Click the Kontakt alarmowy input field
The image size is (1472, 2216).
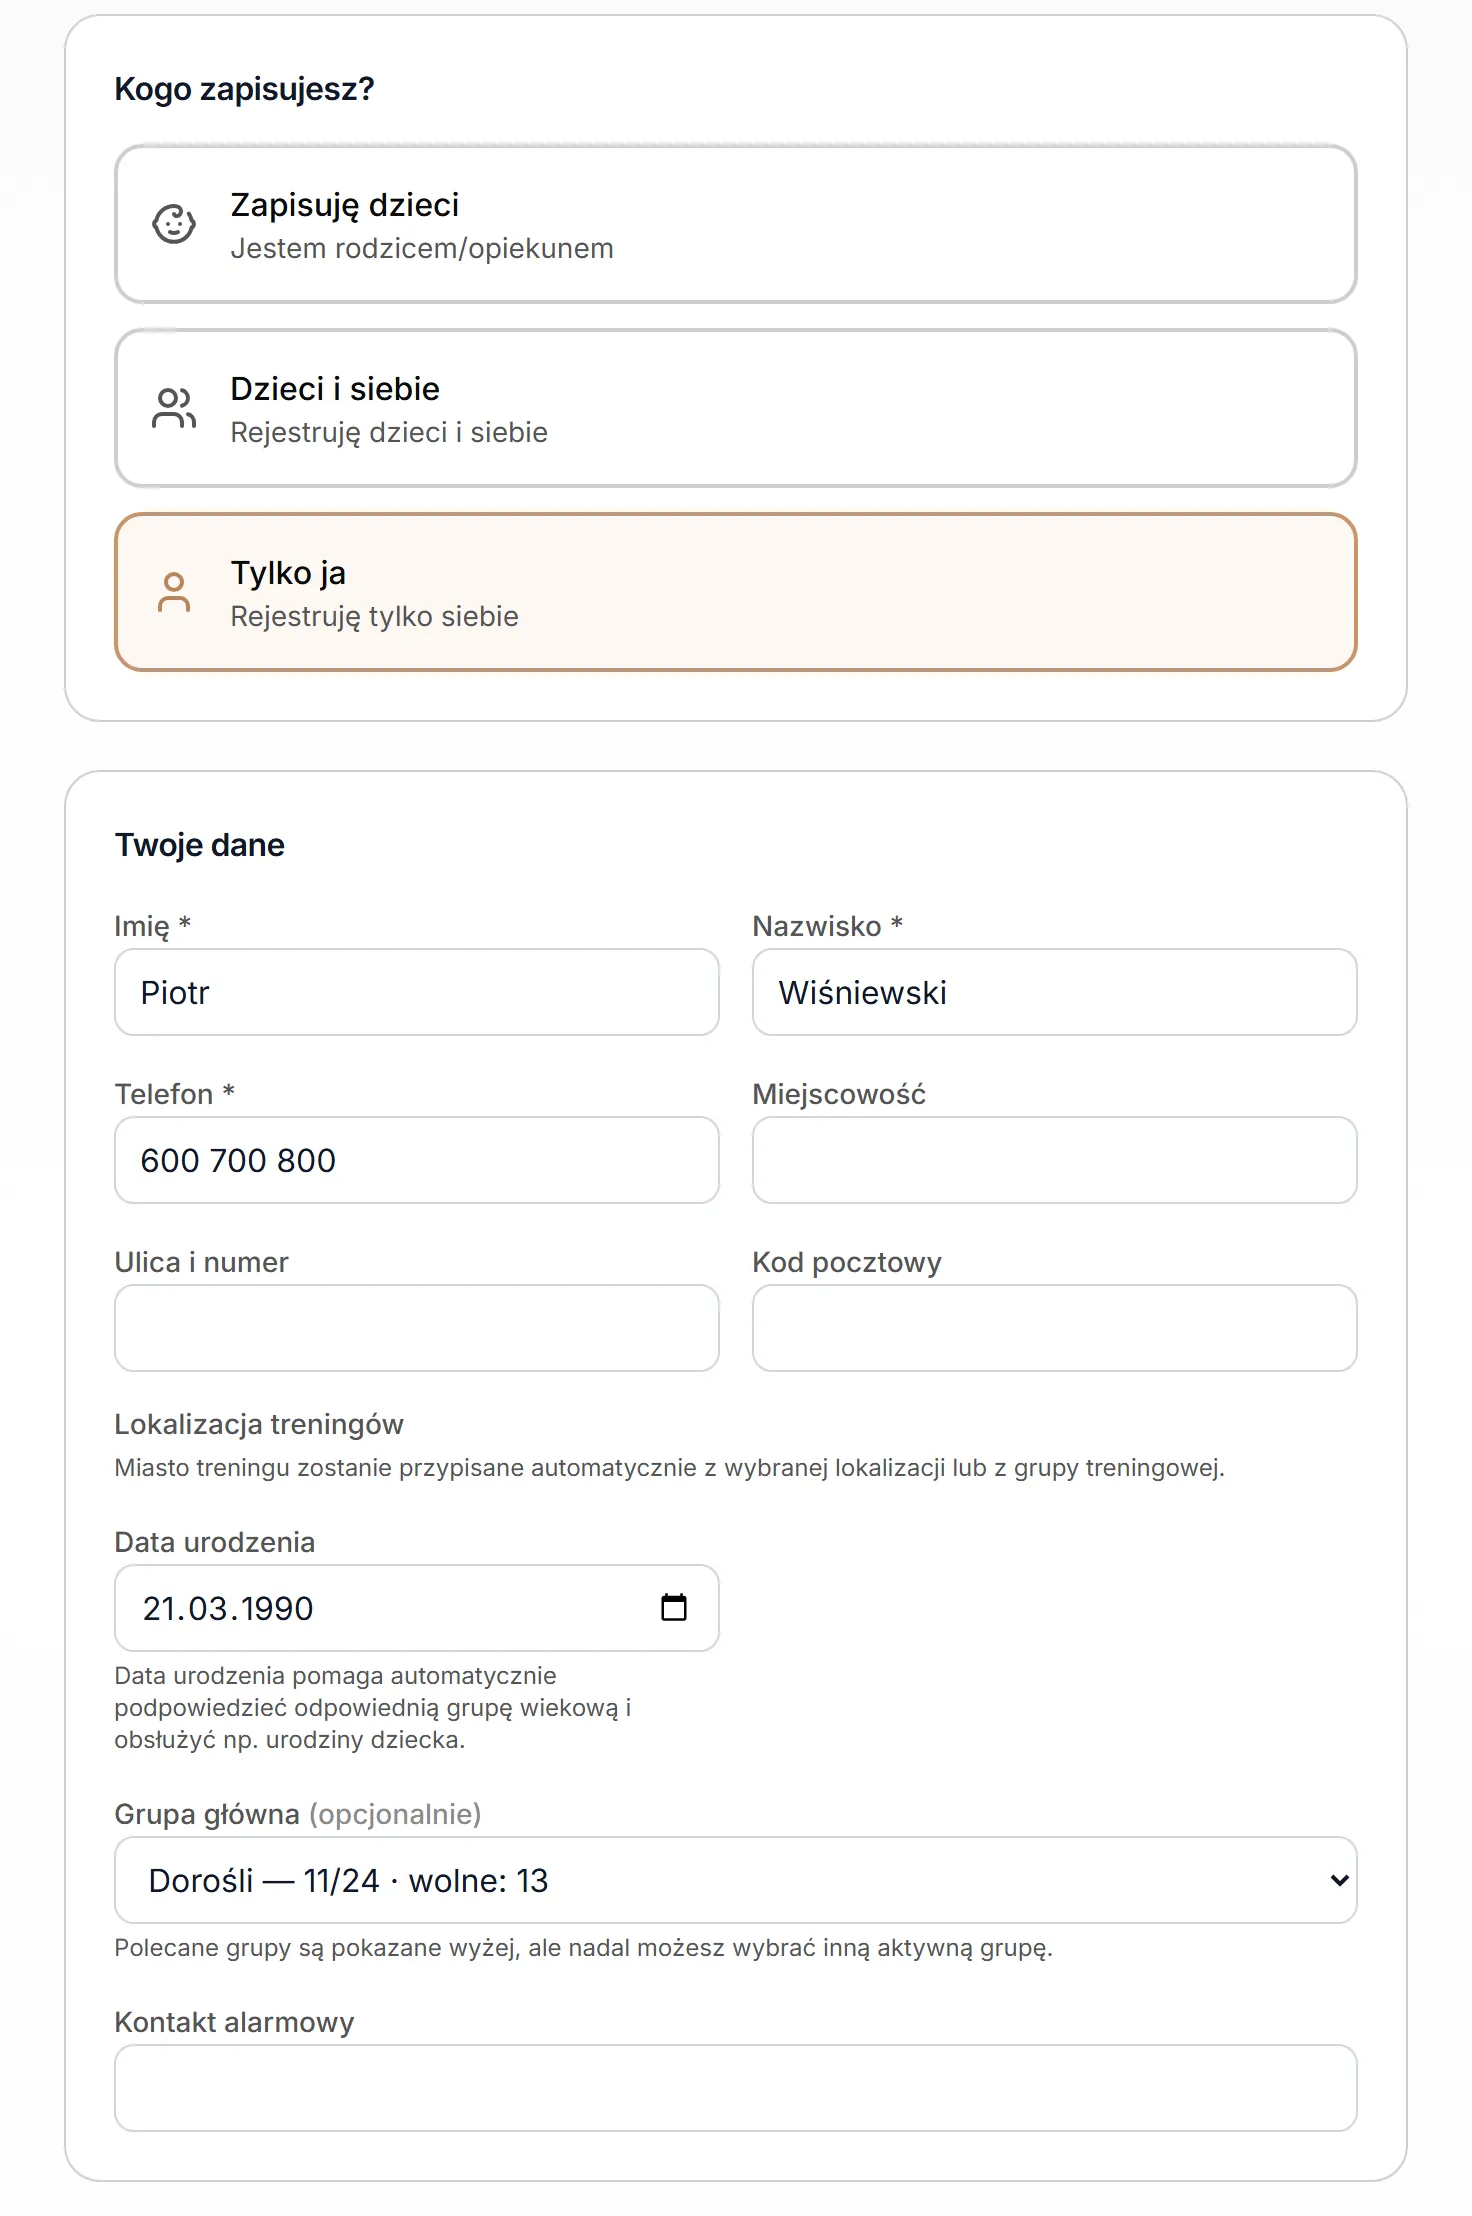click(x=736, y=2088)
